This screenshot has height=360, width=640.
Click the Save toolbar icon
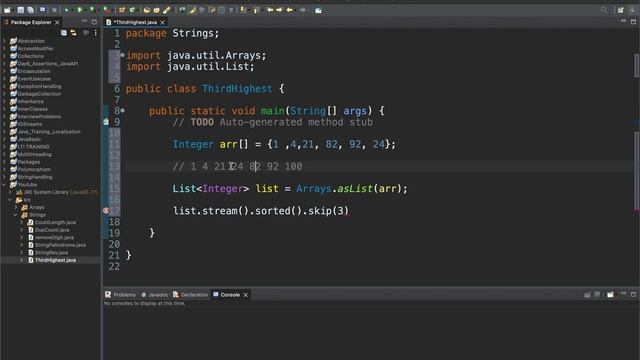click(20, 10)
